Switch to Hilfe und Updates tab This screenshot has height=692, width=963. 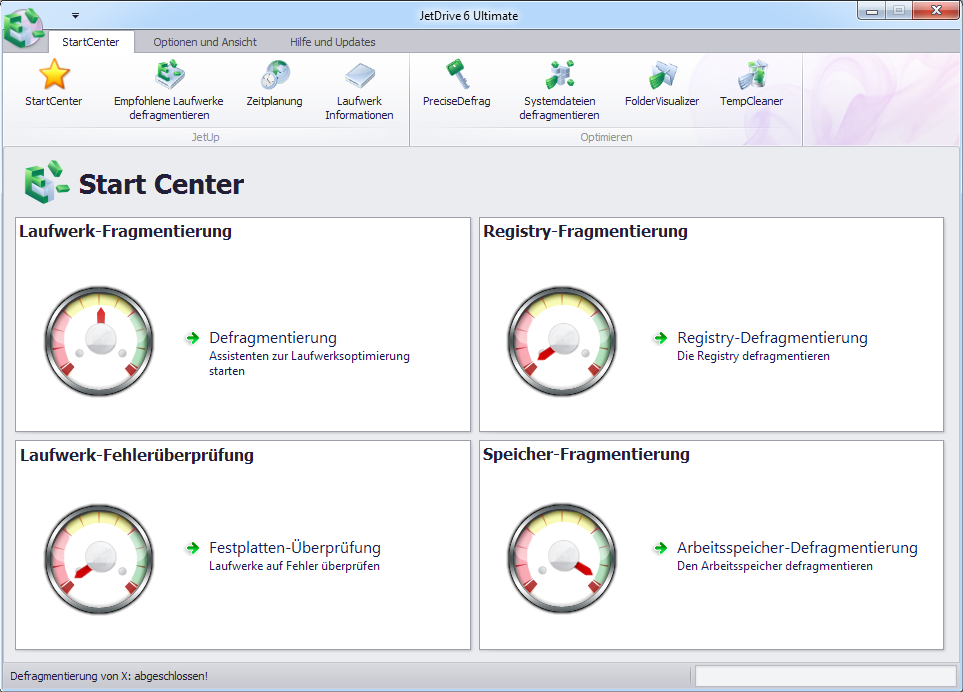pyautogui.click(x=333, y=42)
